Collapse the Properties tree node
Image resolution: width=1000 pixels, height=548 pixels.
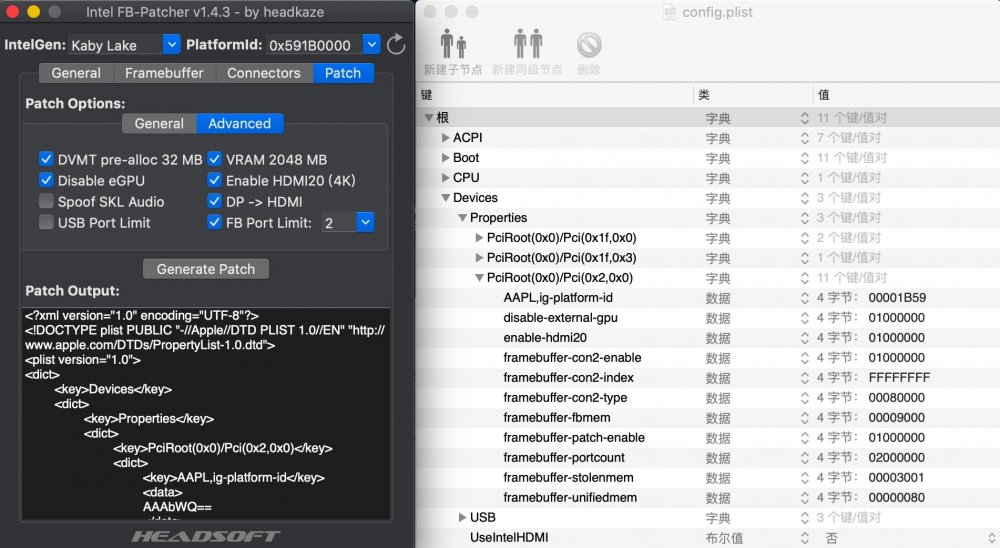[462, 218]
